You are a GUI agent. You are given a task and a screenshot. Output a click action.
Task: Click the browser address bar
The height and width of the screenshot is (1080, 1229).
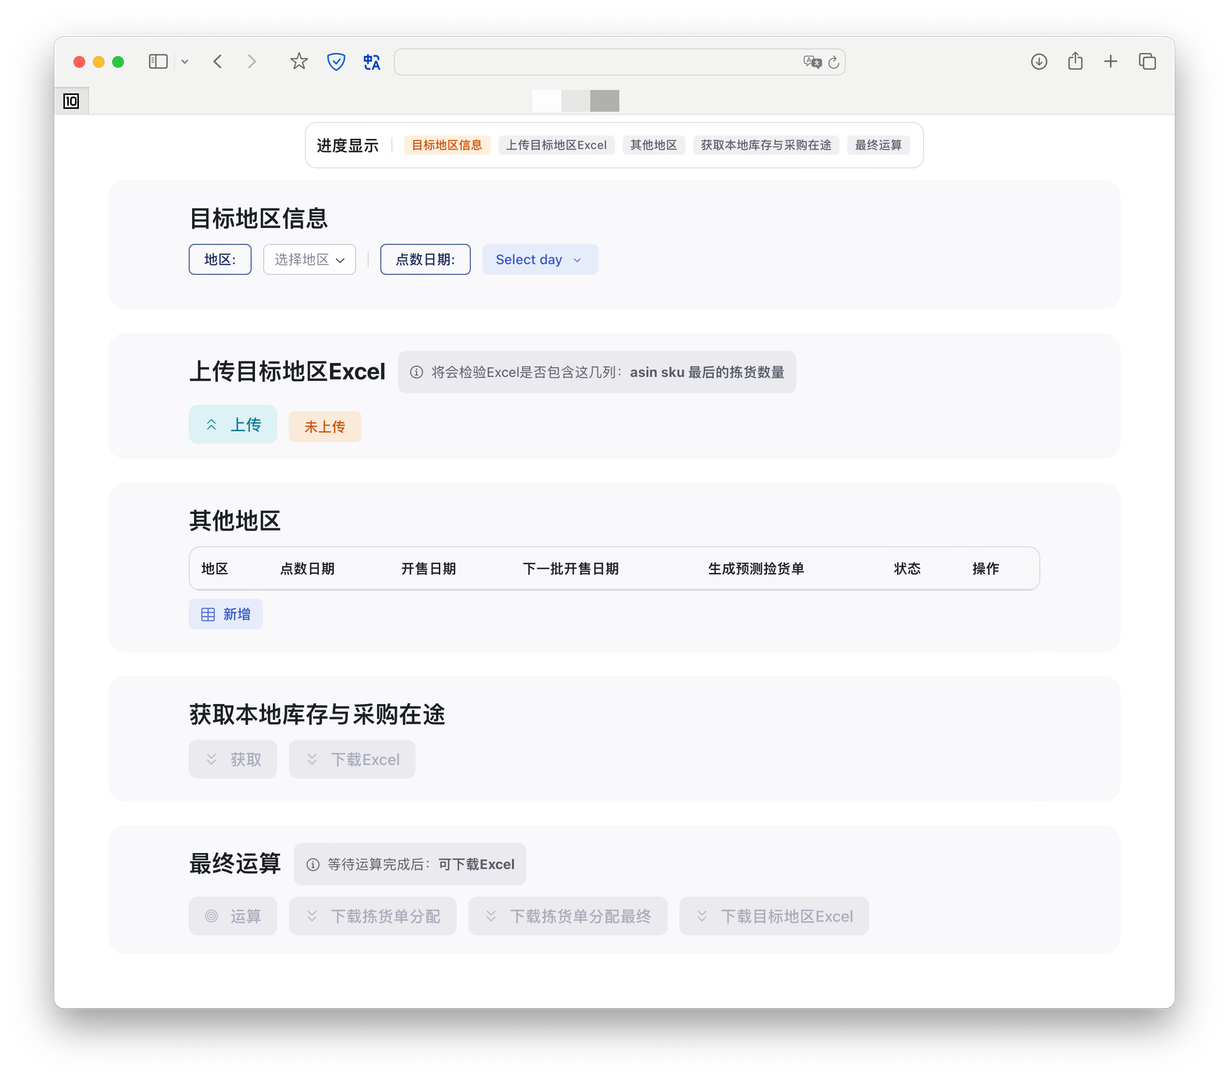(x=600, y=62)
